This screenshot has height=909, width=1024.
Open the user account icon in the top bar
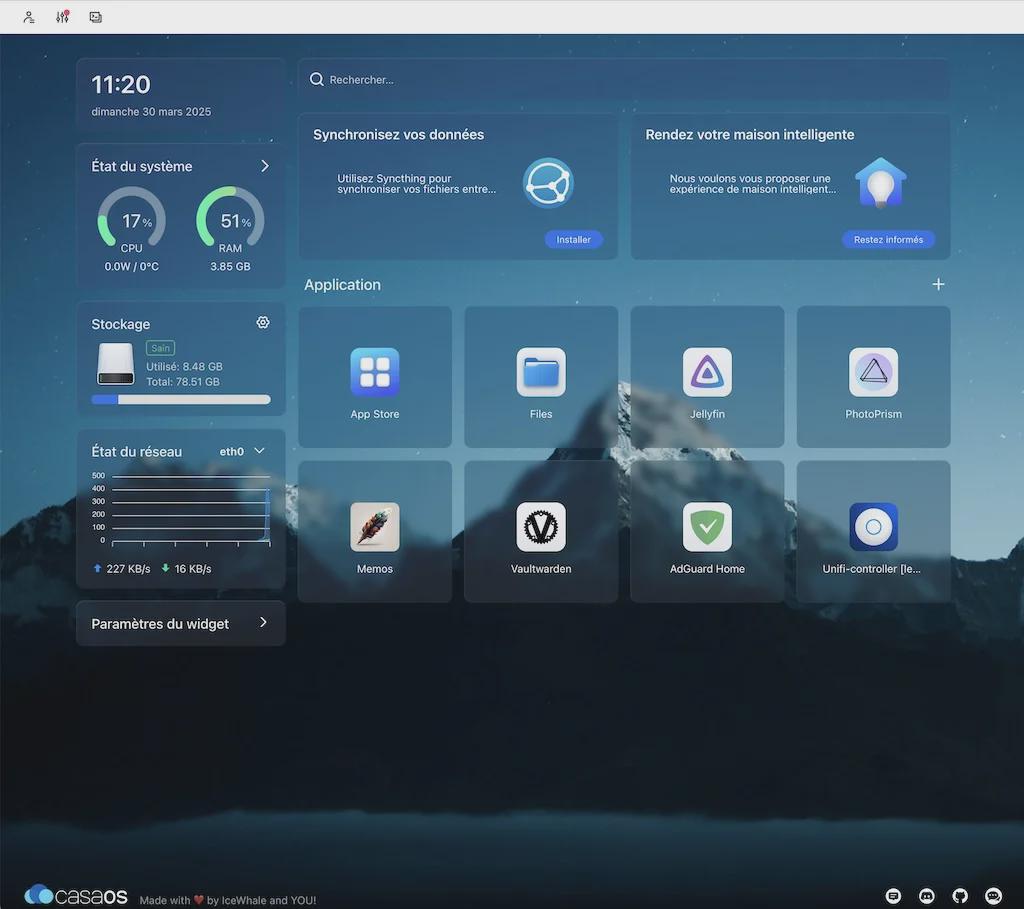point(30,17)
